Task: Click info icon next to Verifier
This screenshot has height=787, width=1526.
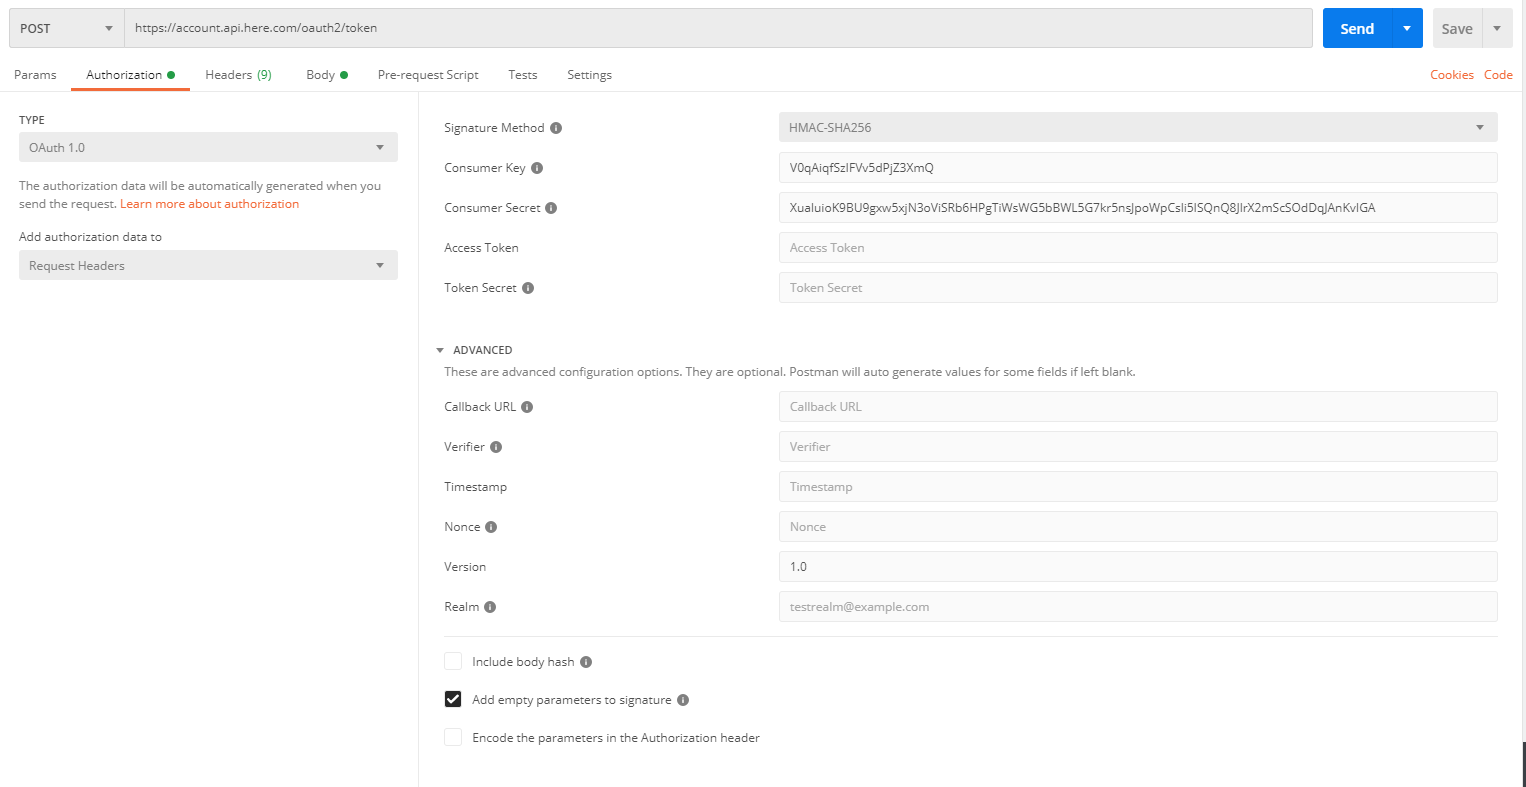Action: (496, 447)
